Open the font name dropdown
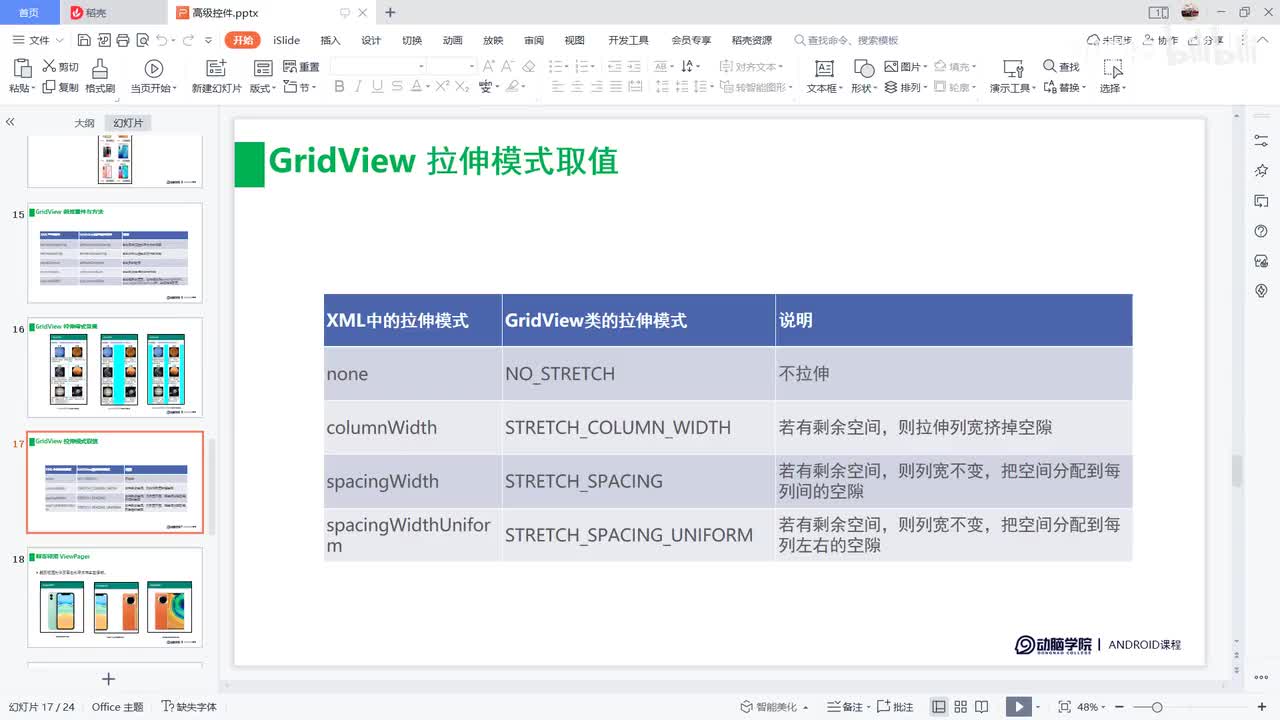Image resolution: width=1280 pixels, height=720 pixels. 421,66
